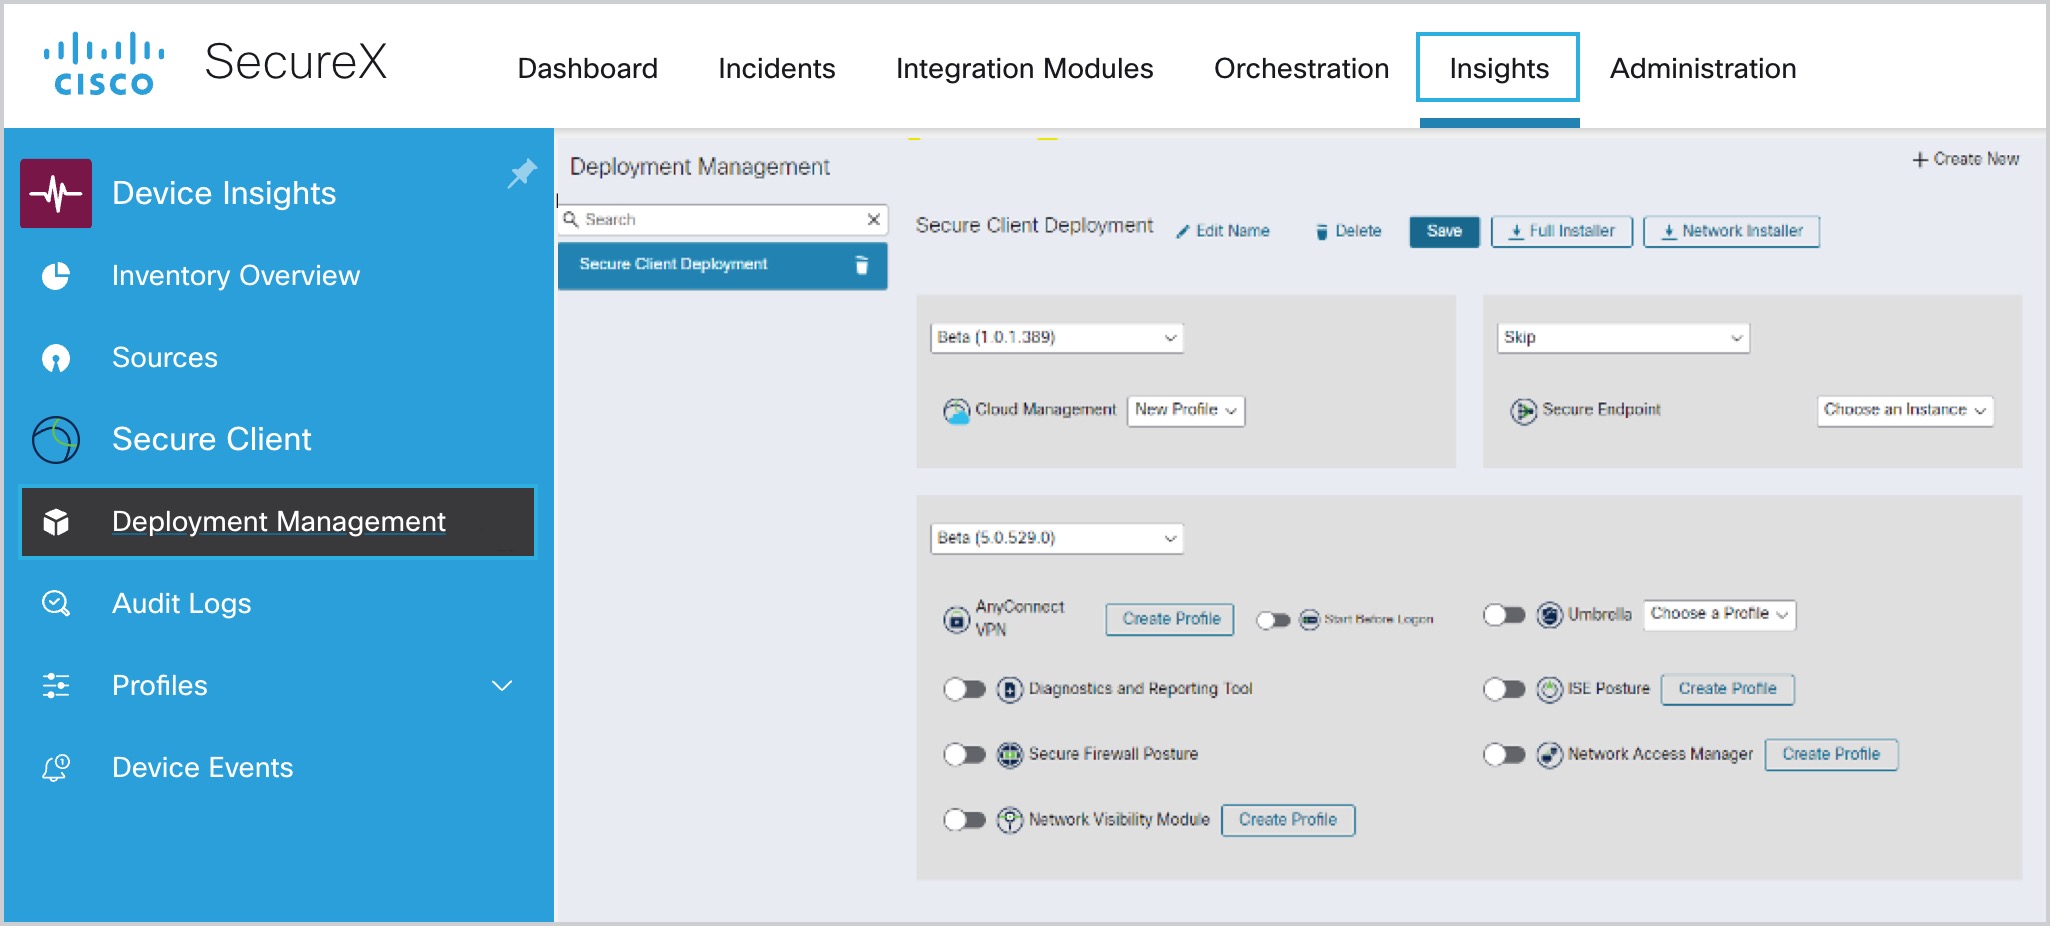Enable Start Before Logon toggle
Viewport: 2050px width, 926px height.
click(1273, 619)
